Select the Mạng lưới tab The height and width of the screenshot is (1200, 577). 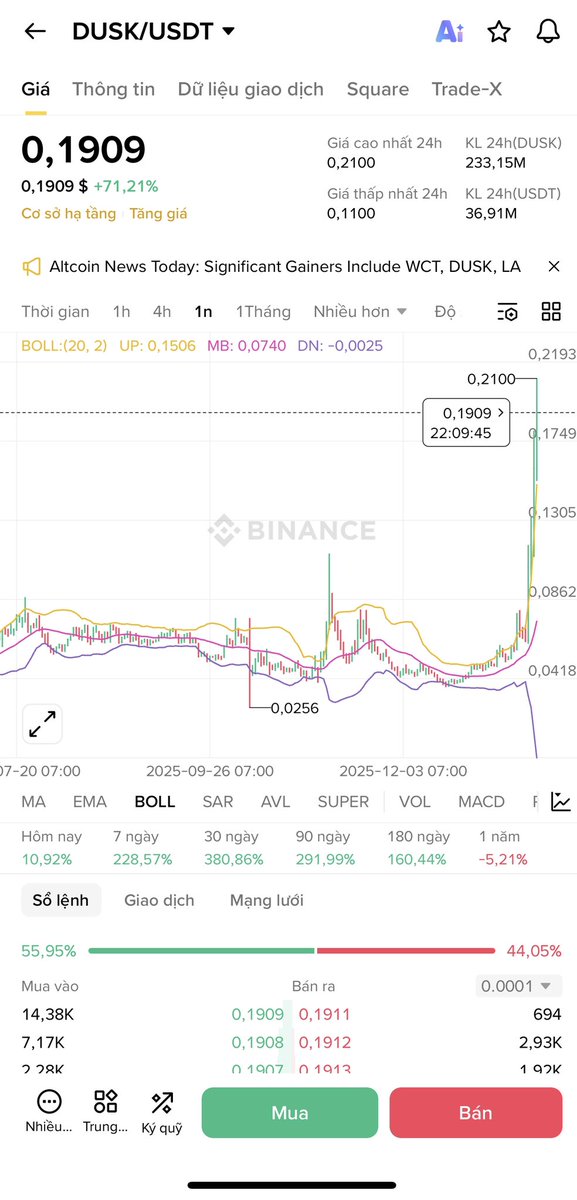point(267,900)
